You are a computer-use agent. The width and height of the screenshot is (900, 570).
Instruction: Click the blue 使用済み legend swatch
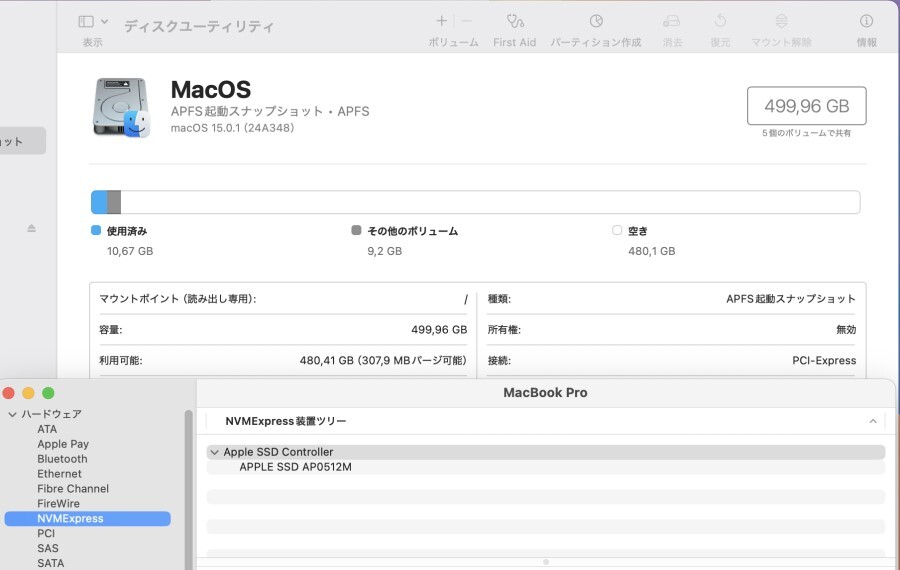pyautogui.click(x=96, y=230)
